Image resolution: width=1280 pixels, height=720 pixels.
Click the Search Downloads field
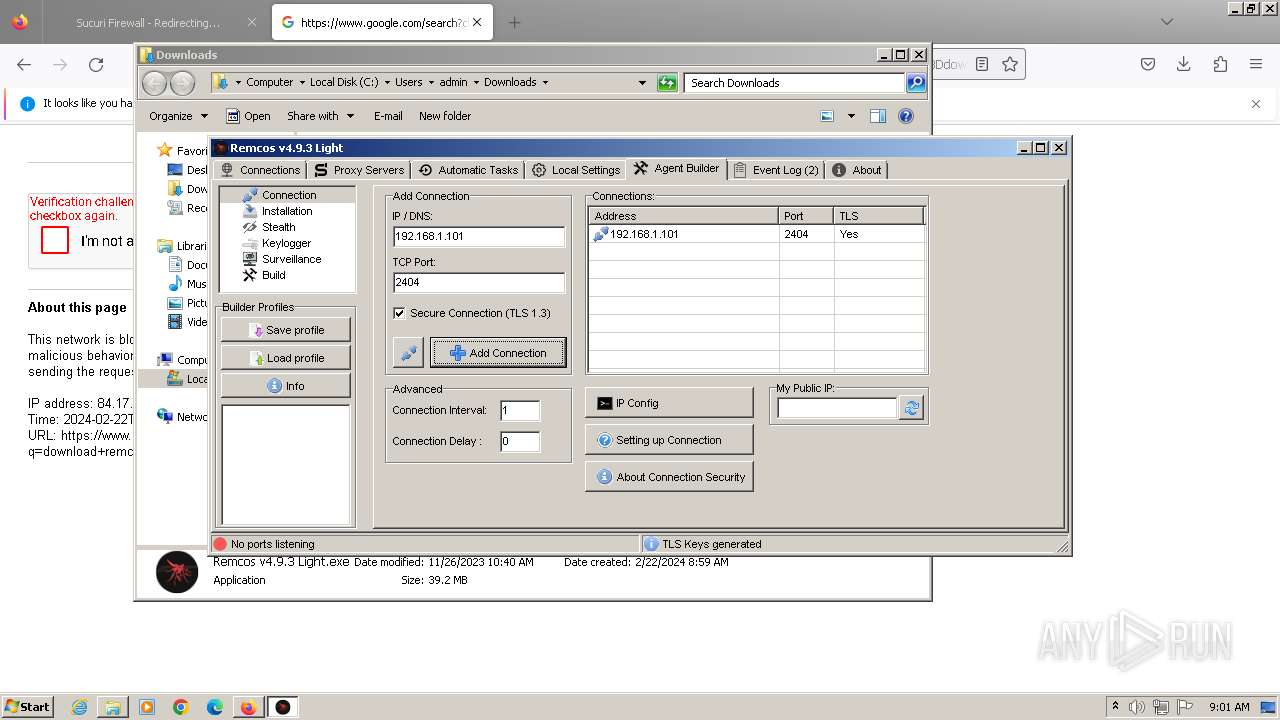click(795, 83)
